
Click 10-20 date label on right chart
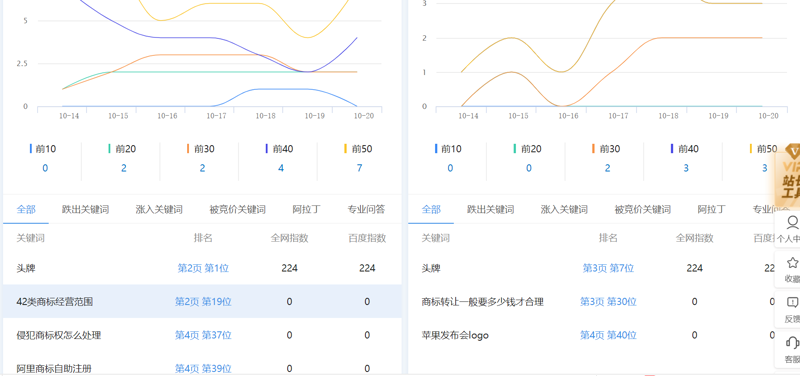[768, 116]
